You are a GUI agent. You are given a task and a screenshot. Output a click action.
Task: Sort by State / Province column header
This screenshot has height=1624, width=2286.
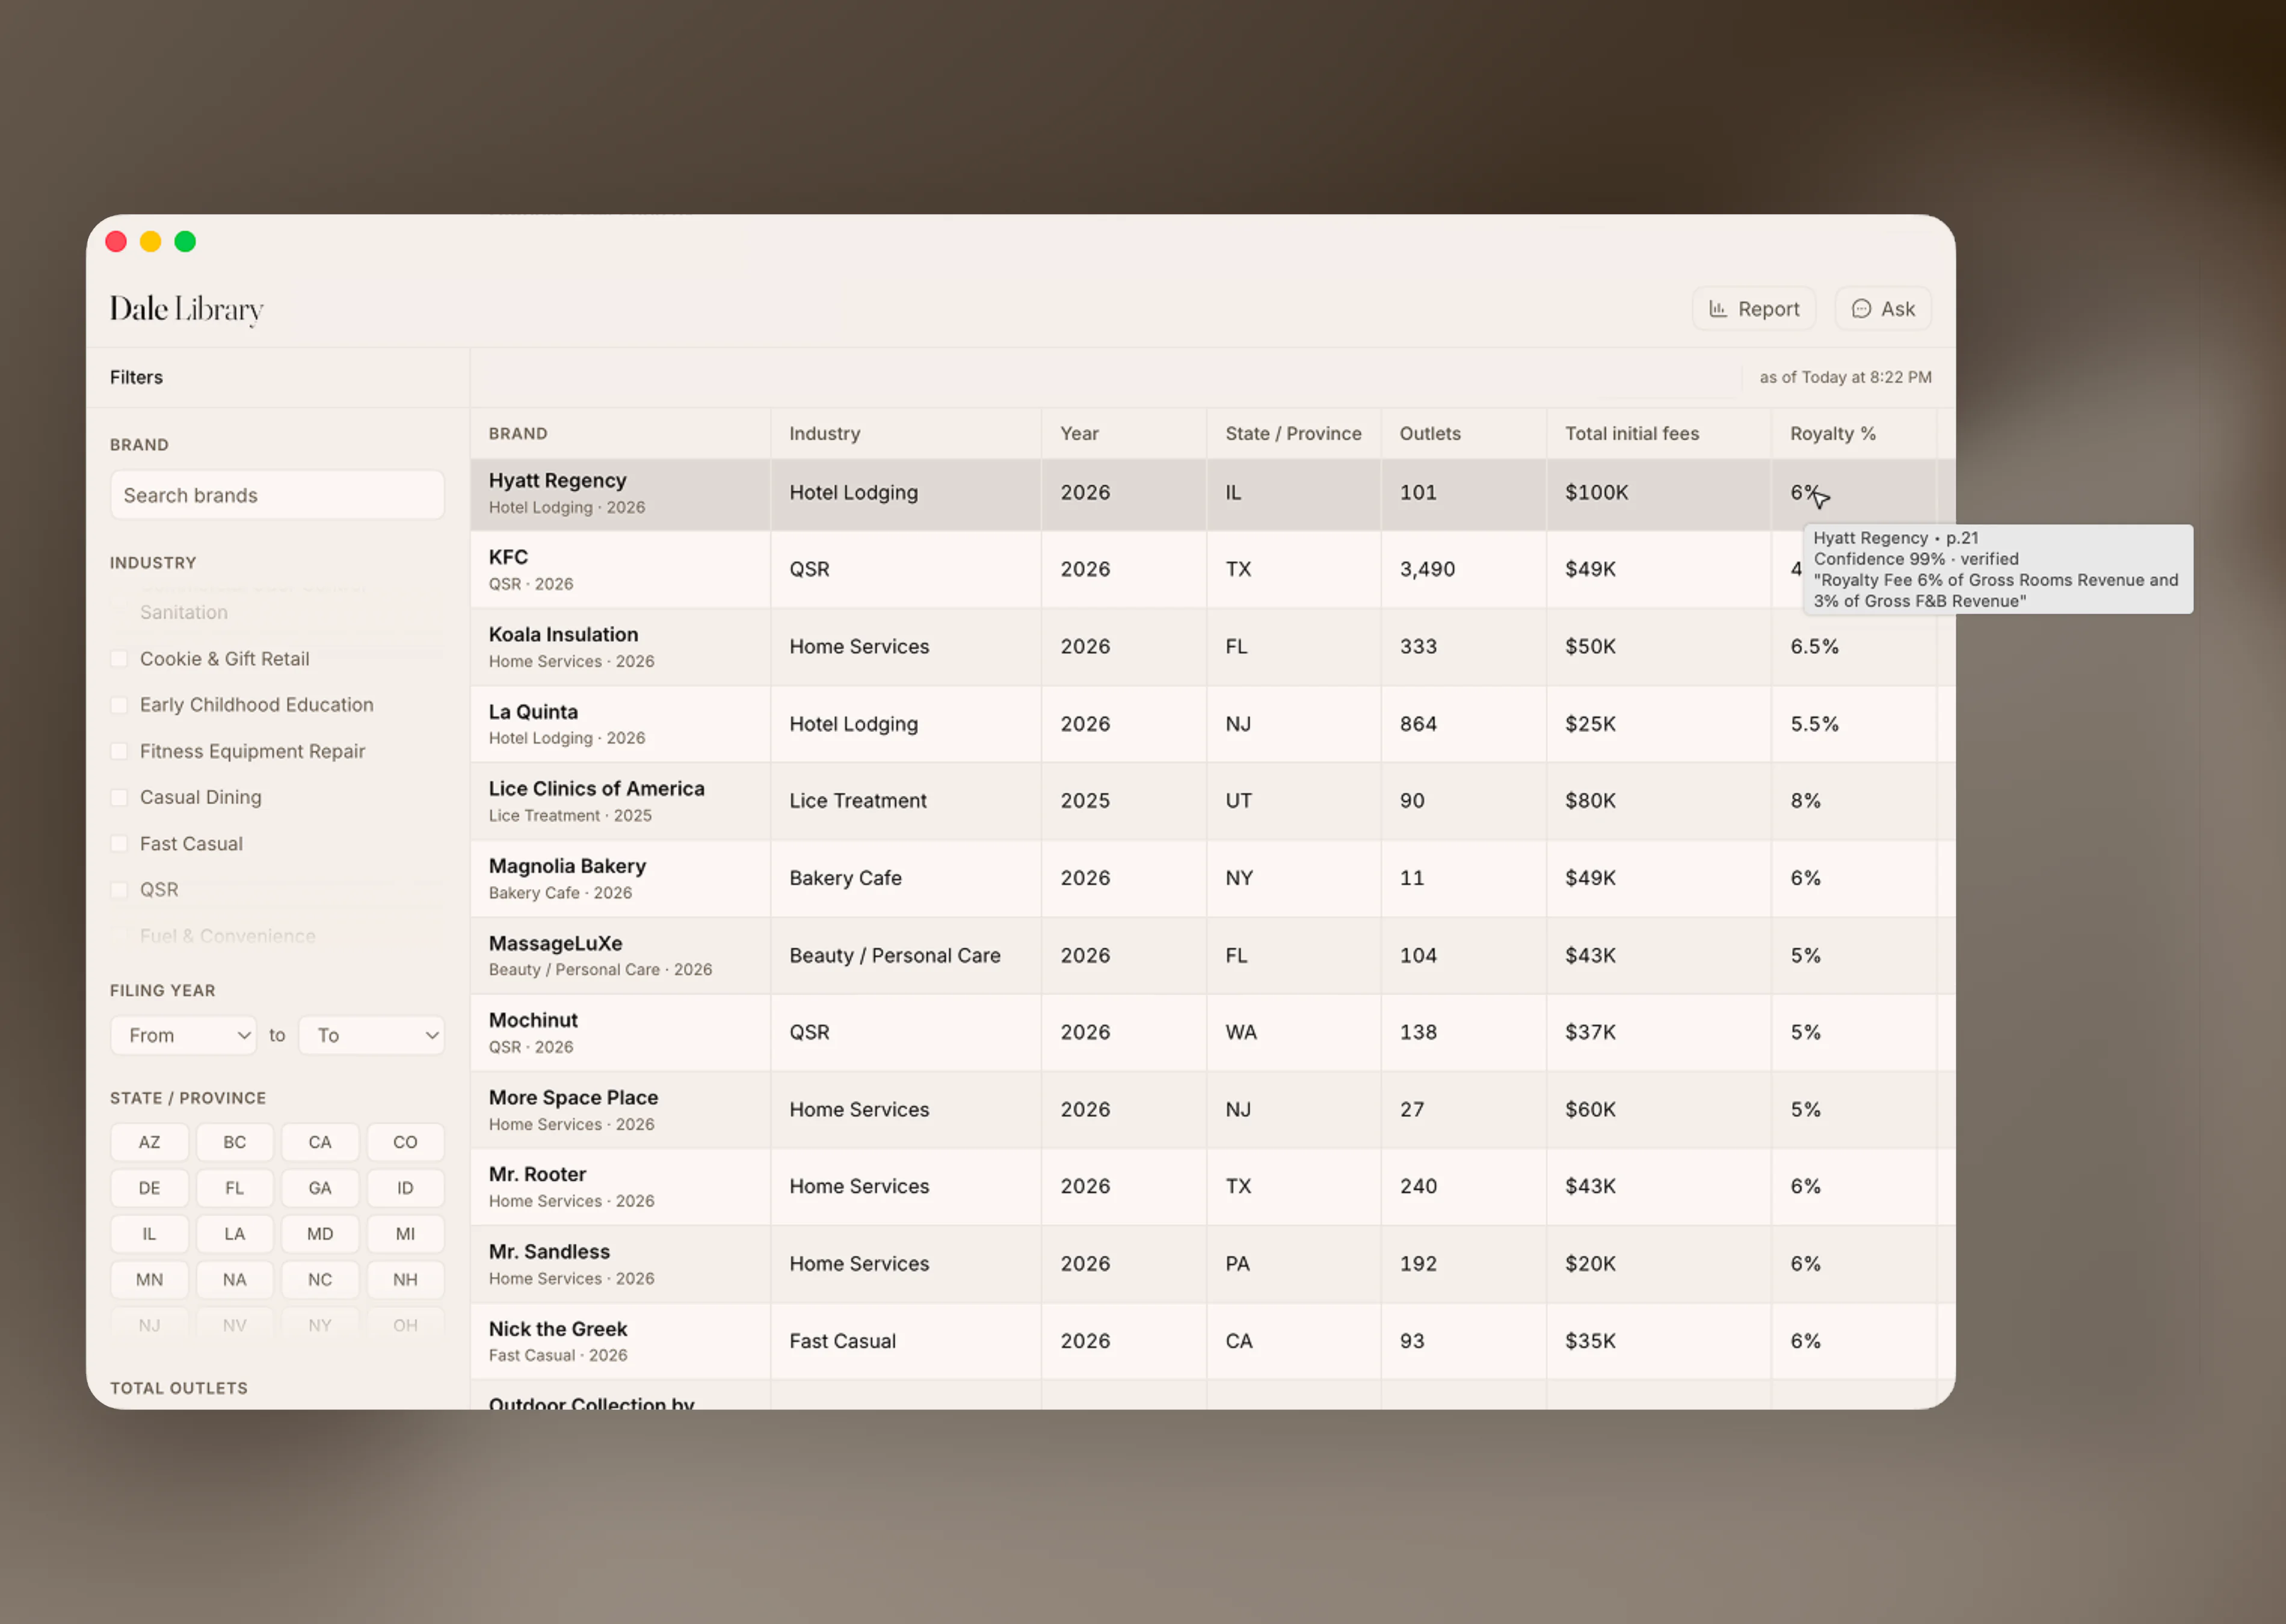pos(1293,434)
